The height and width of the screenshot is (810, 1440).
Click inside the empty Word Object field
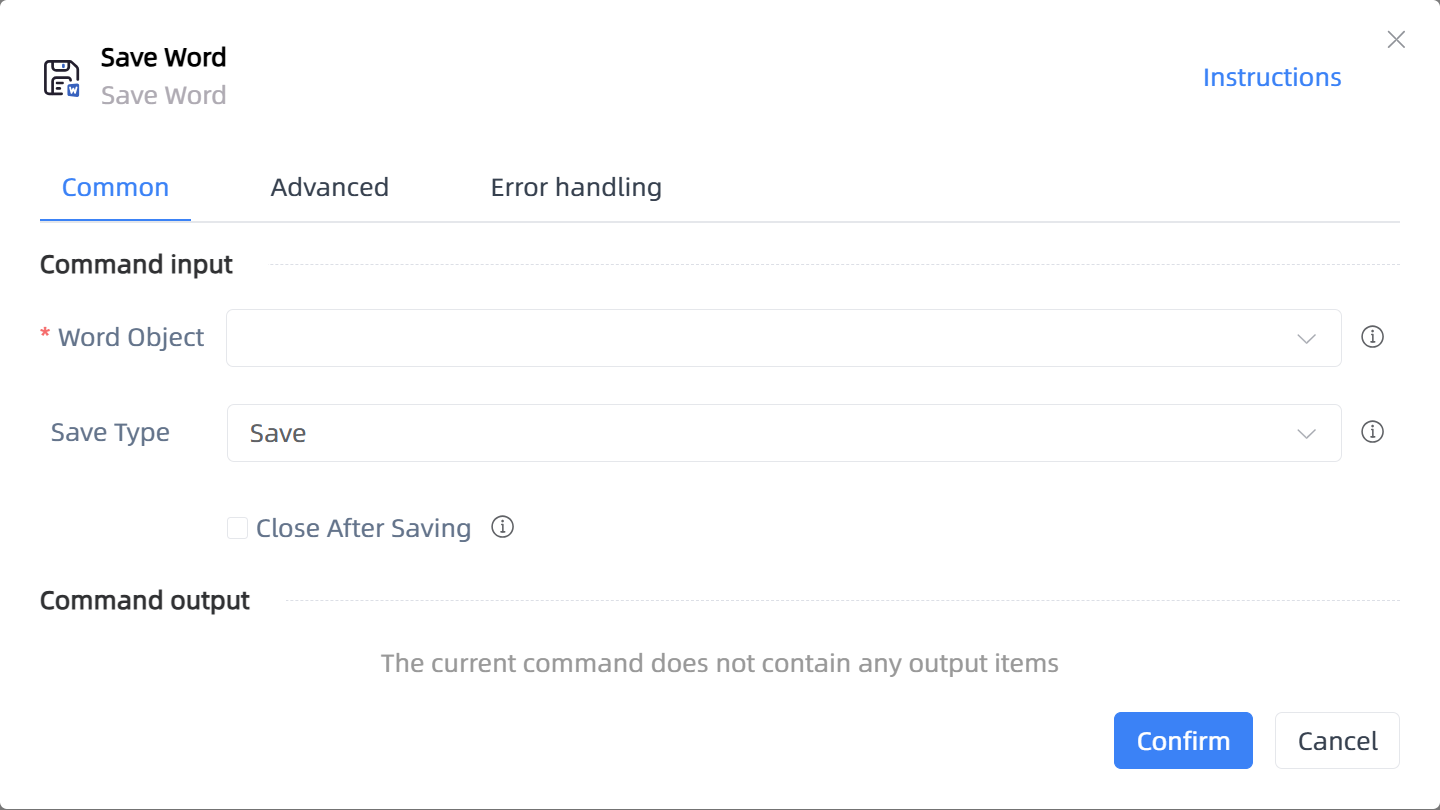(x=784, y=338)
